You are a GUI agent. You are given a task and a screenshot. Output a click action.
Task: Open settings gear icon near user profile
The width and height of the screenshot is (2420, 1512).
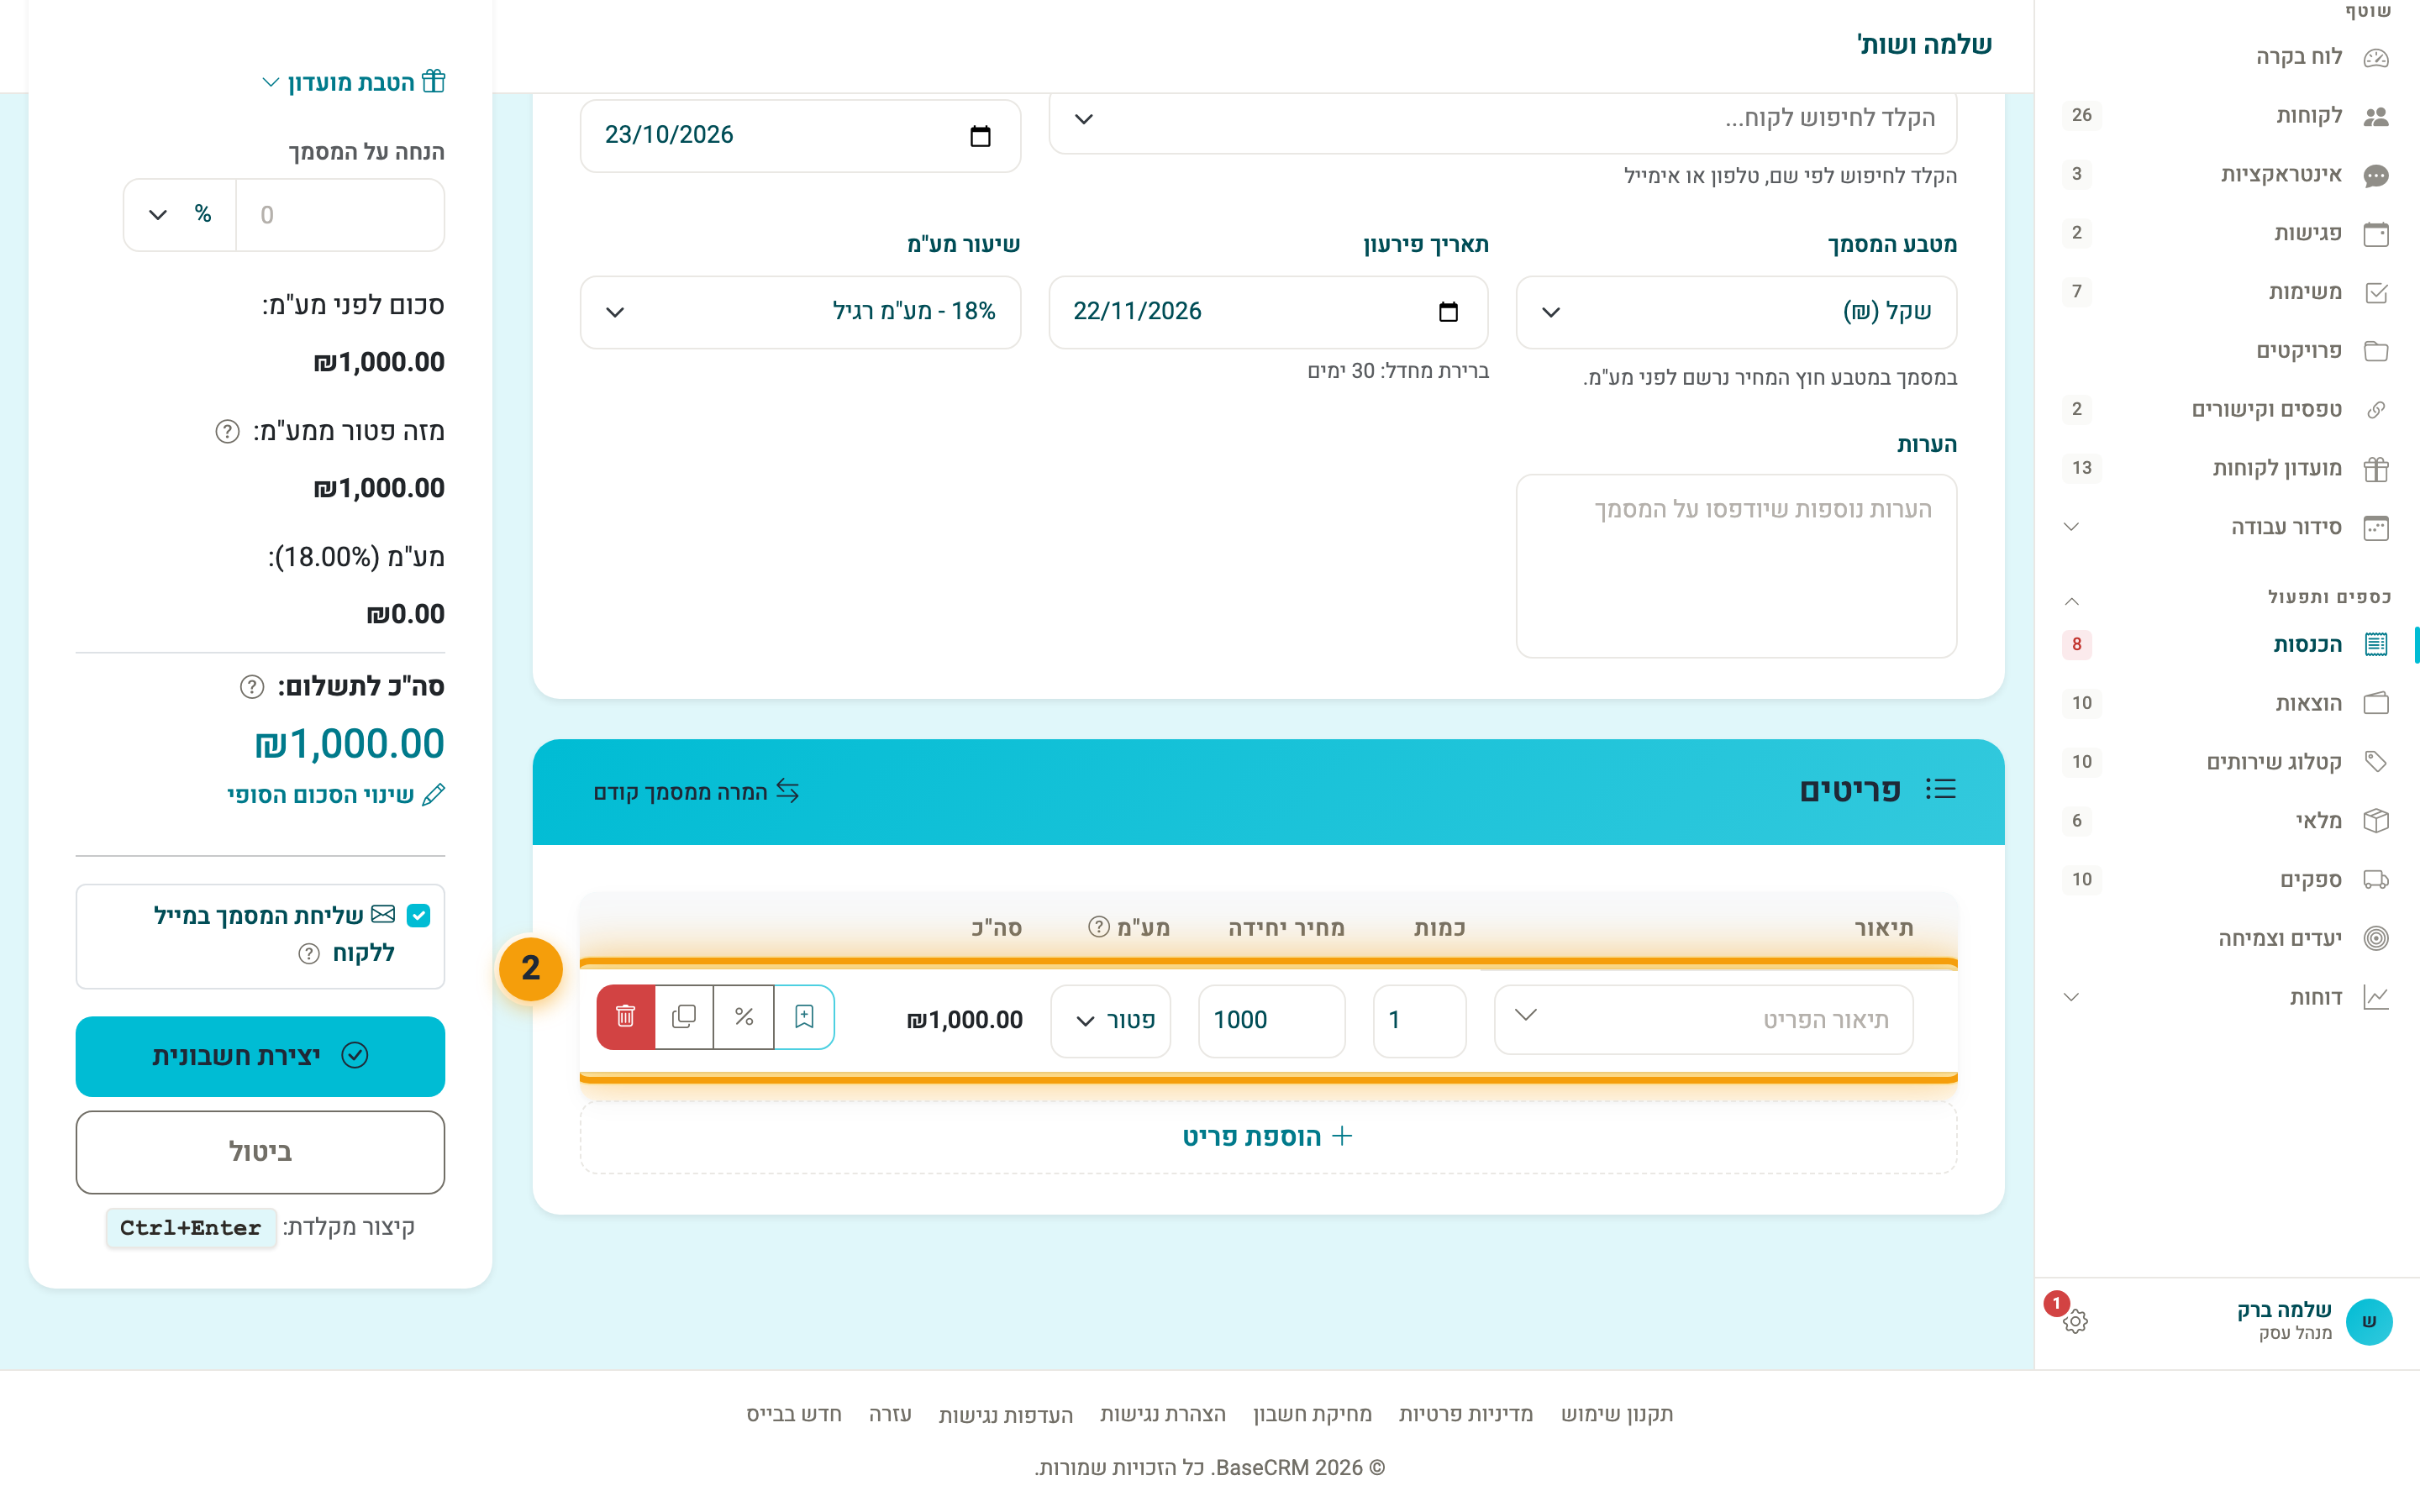2075,1321
